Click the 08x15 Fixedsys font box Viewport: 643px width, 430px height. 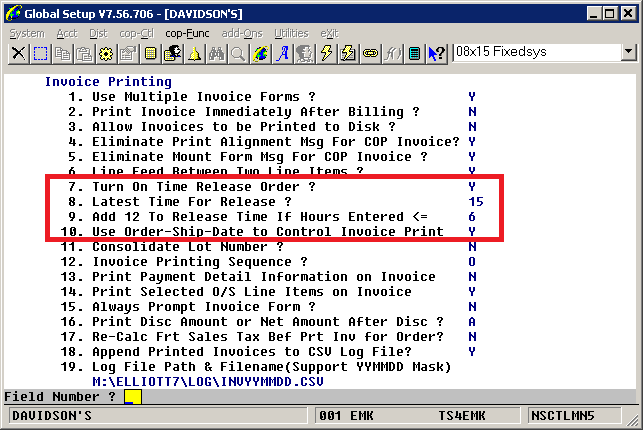(x=536, y=52)
